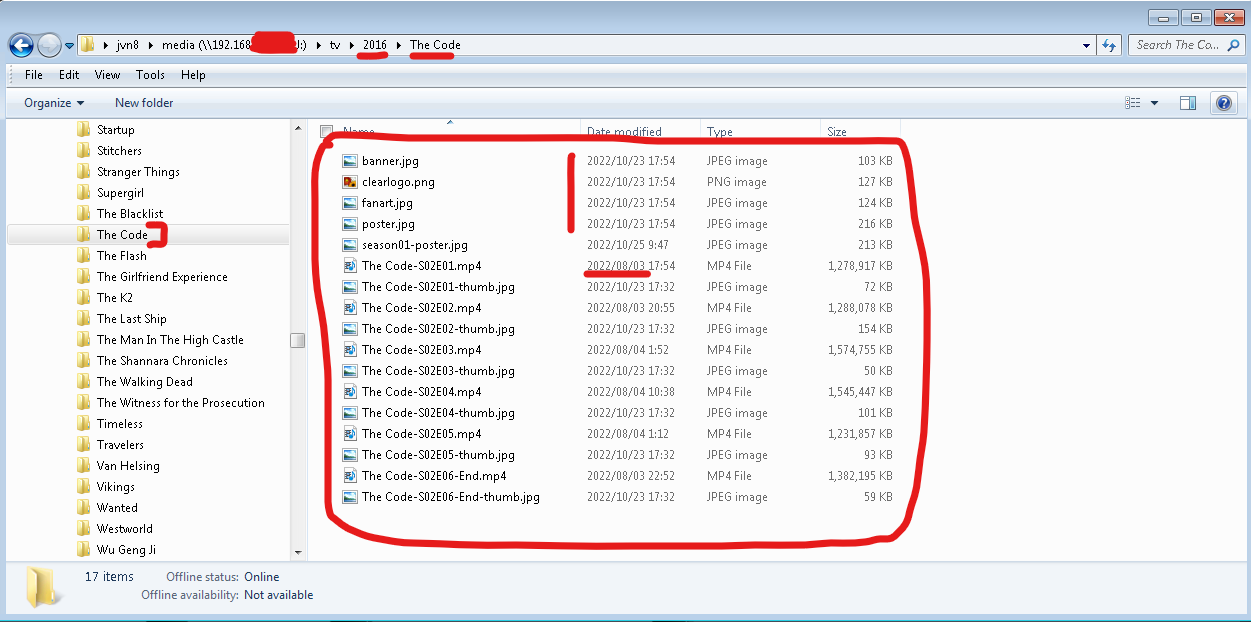Click the 2016 breadcrumb segment

[375, 45]
